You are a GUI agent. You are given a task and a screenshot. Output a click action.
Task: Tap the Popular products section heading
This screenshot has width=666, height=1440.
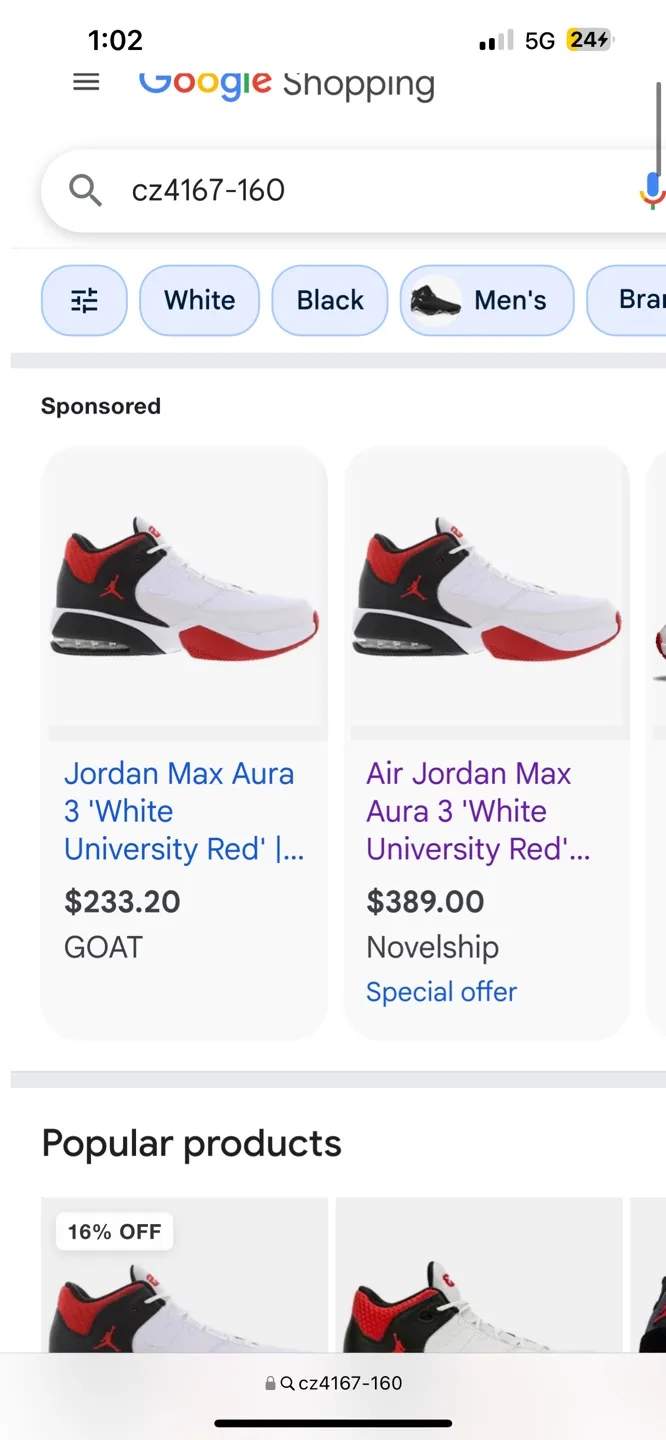[x=191, y=1143]
